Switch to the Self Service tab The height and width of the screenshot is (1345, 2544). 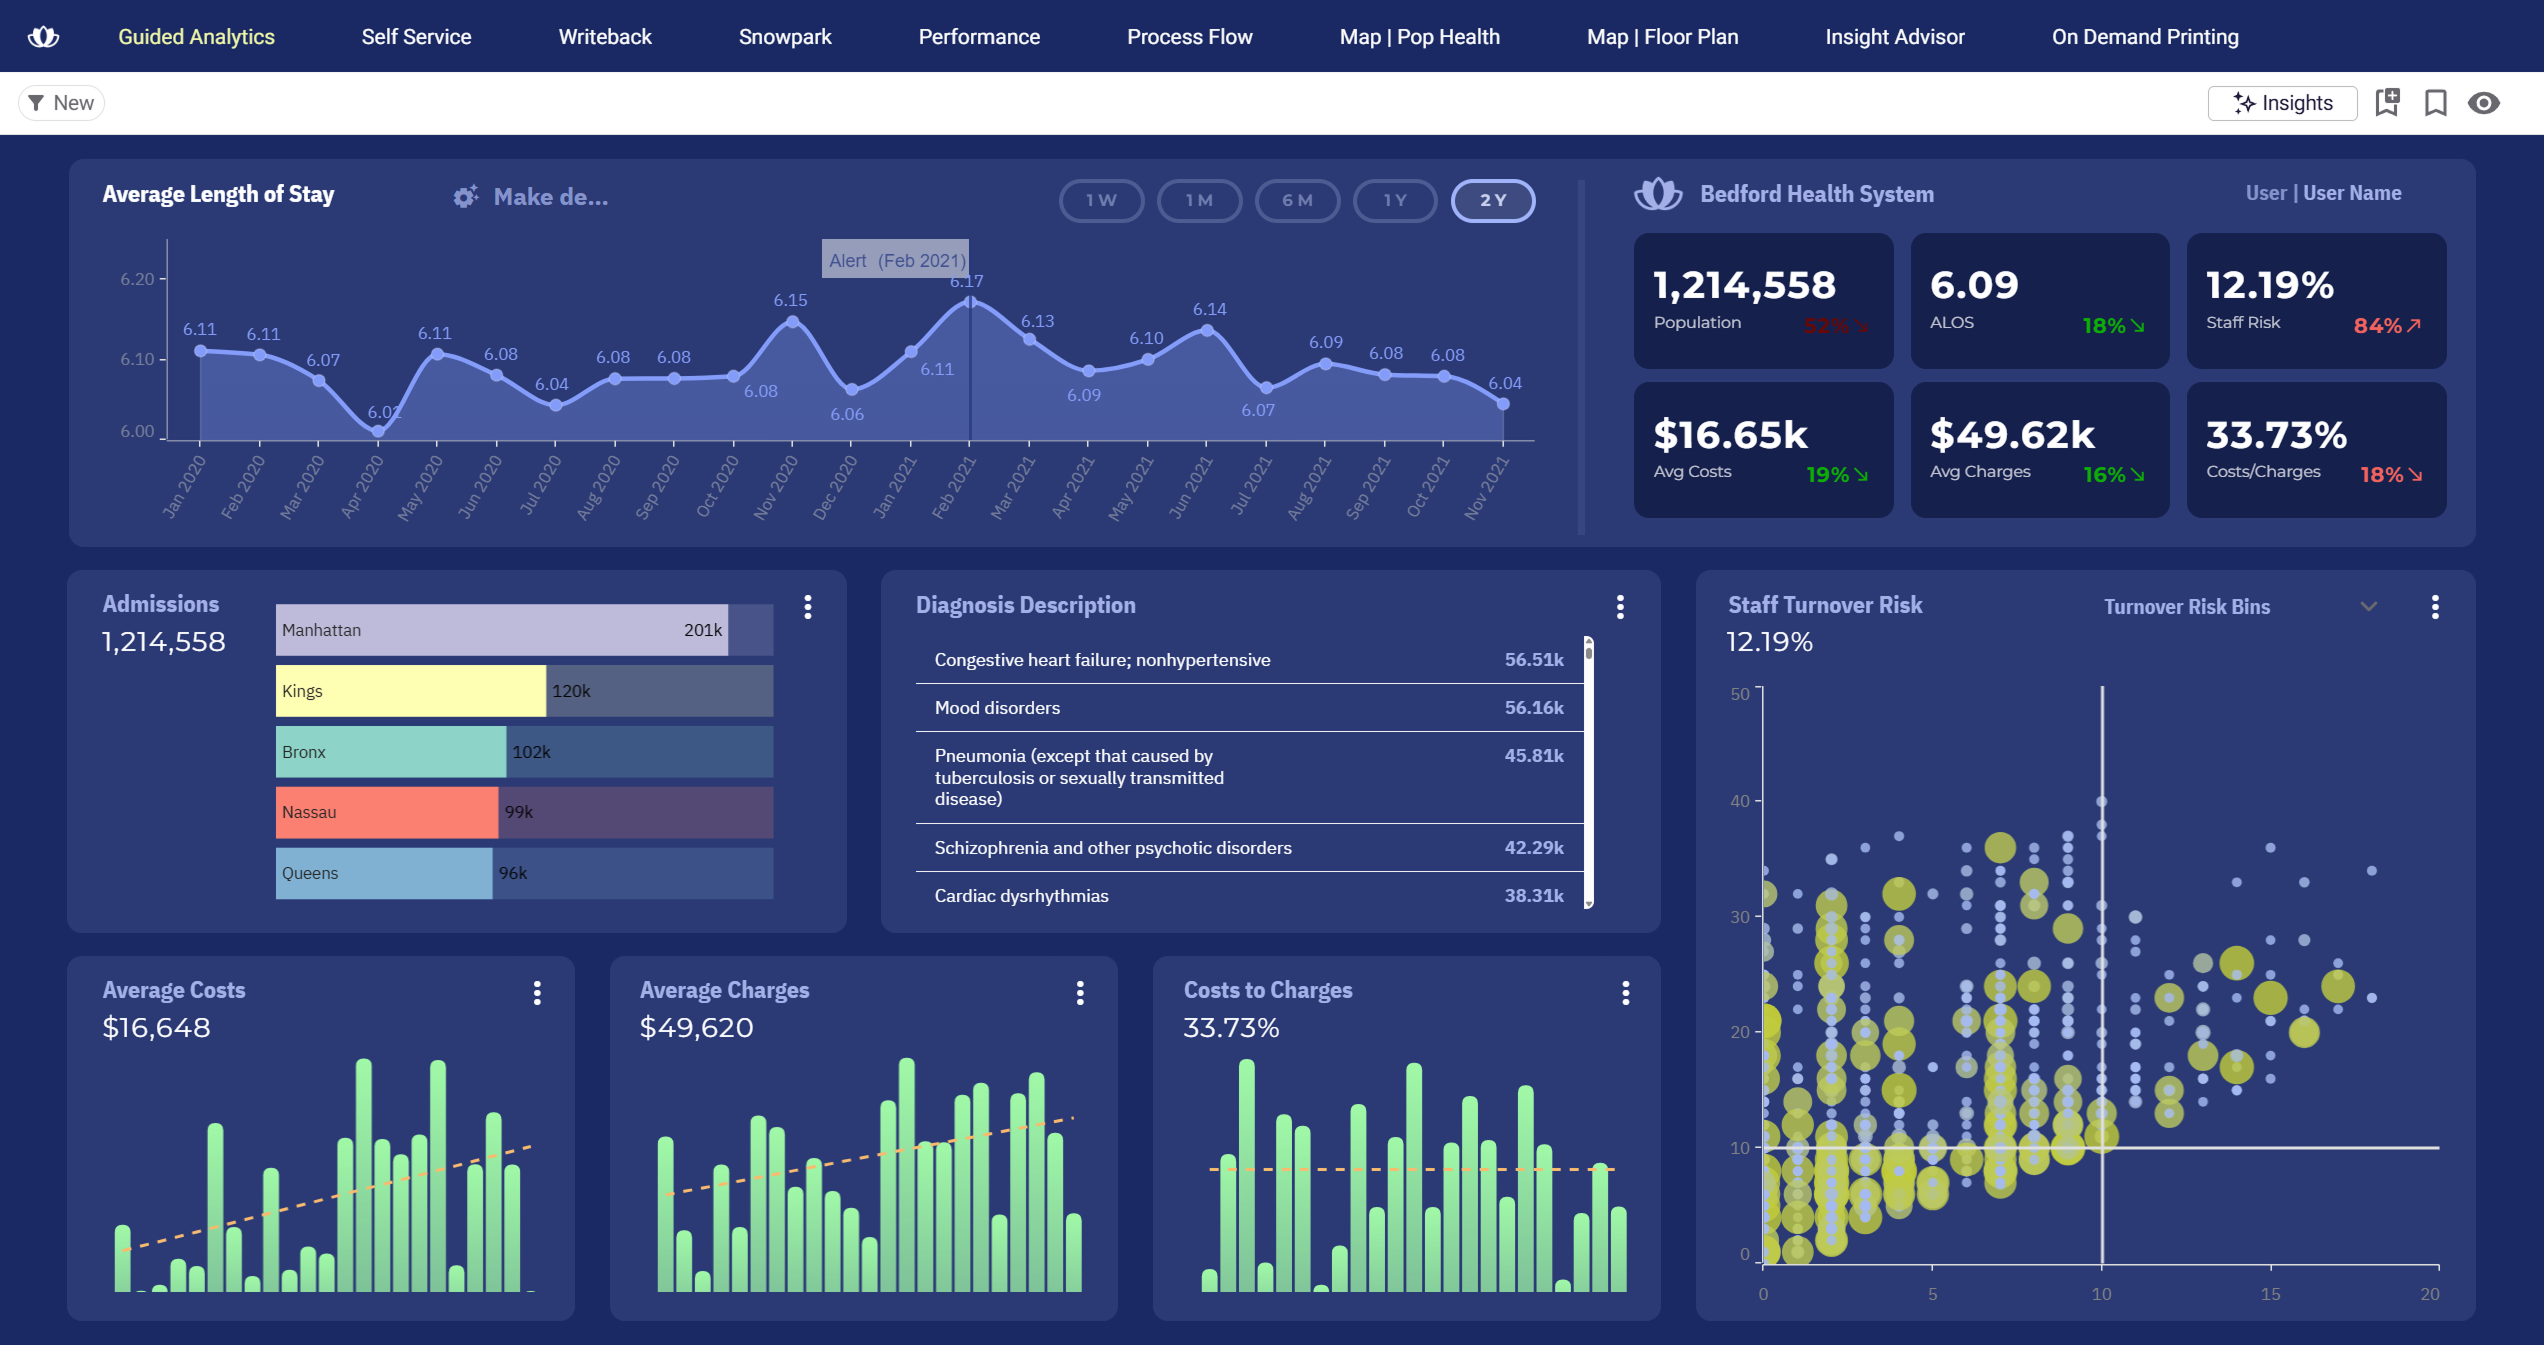pyautogui.click(x=416, y=37)
